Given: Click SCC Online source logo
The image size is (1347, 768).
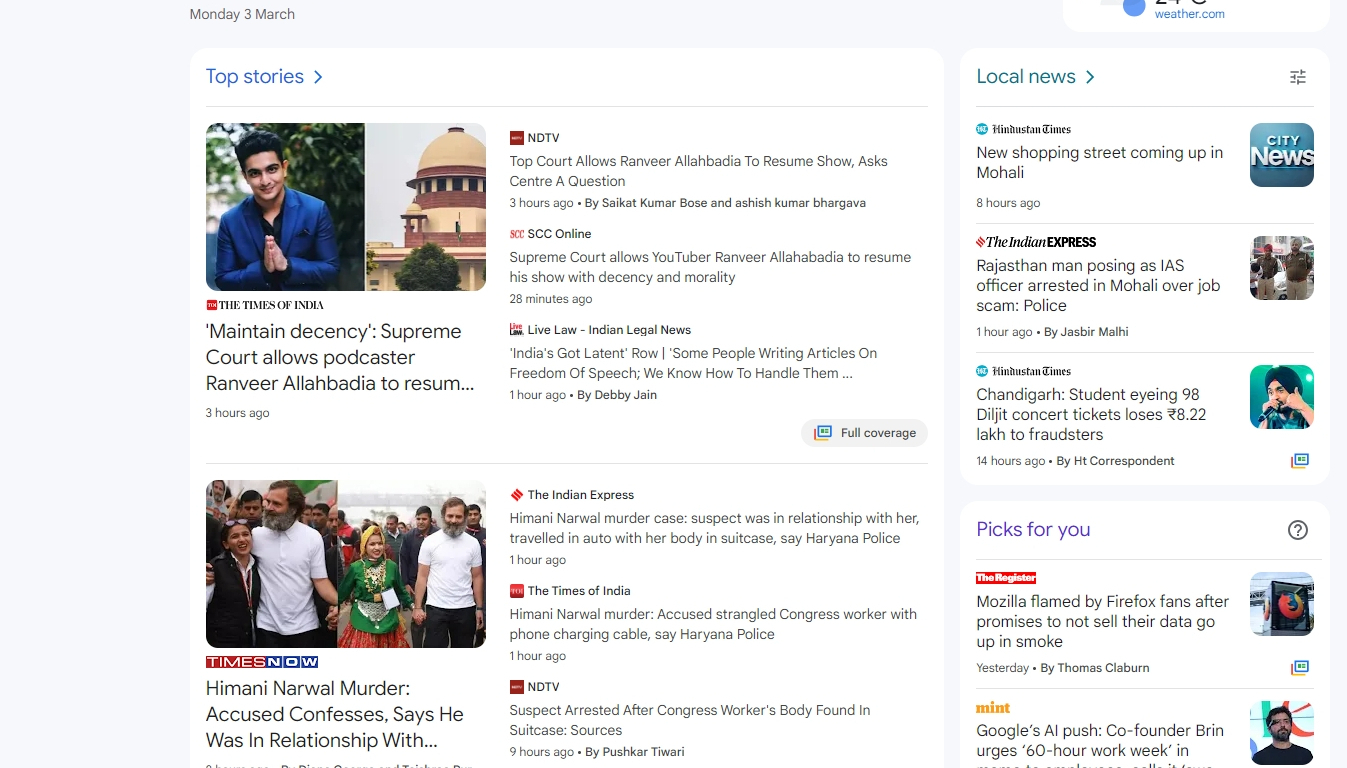Looking at the screenshot, I should coord(517,234).
